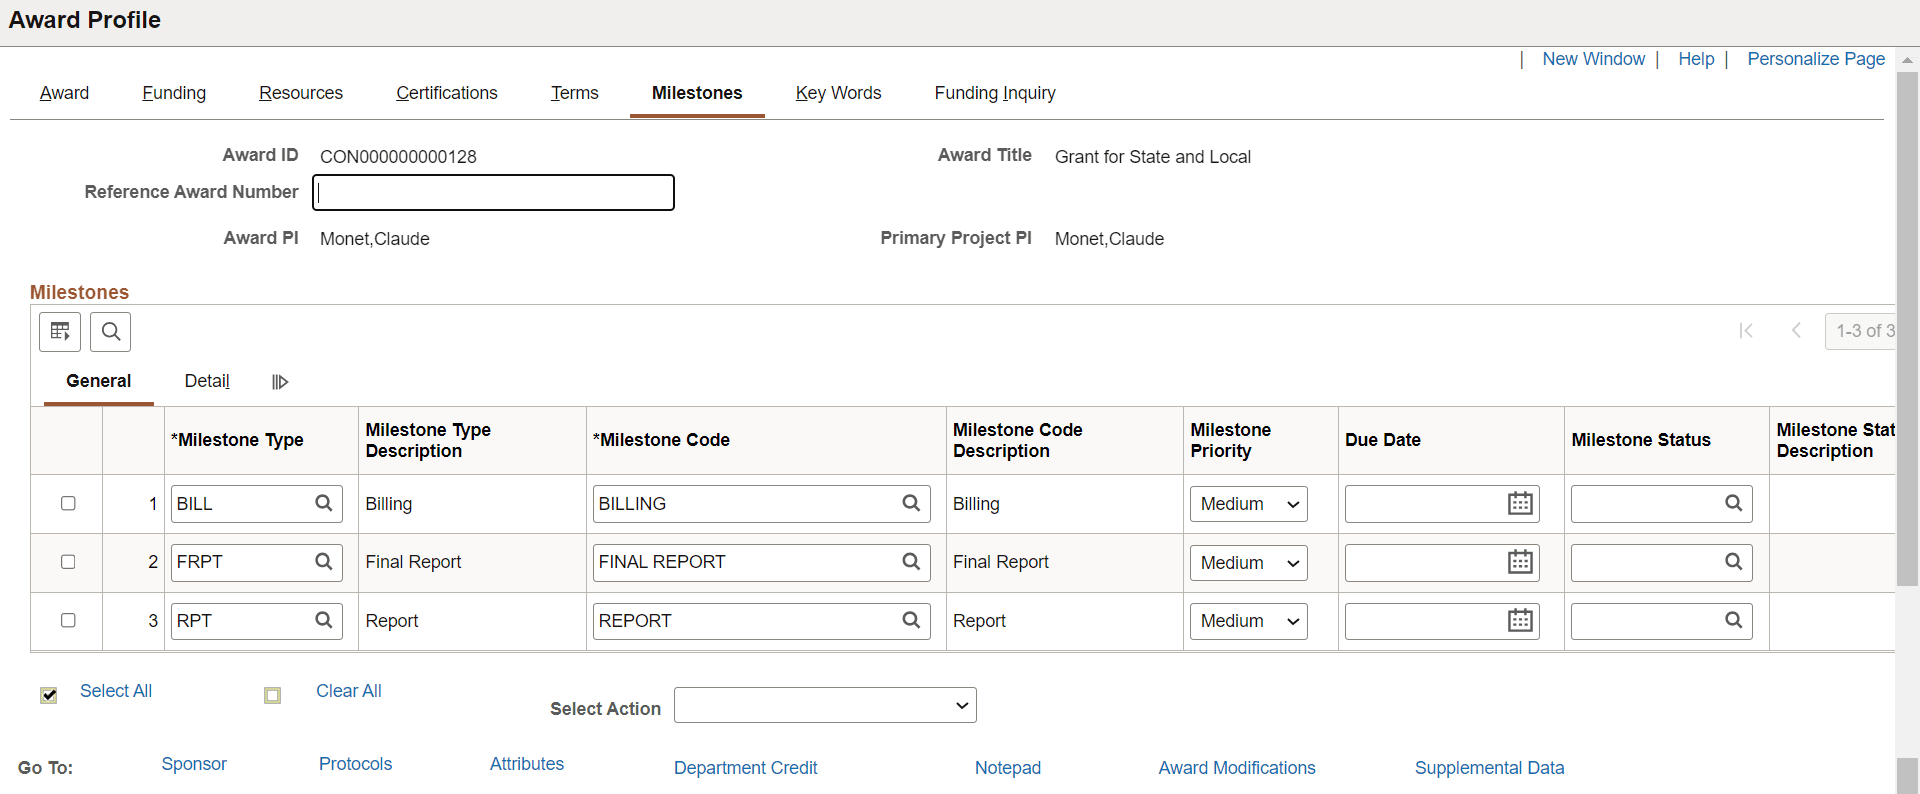Click the Reference Award Number field
This screenshot has width=1920, height=794.
493,192
